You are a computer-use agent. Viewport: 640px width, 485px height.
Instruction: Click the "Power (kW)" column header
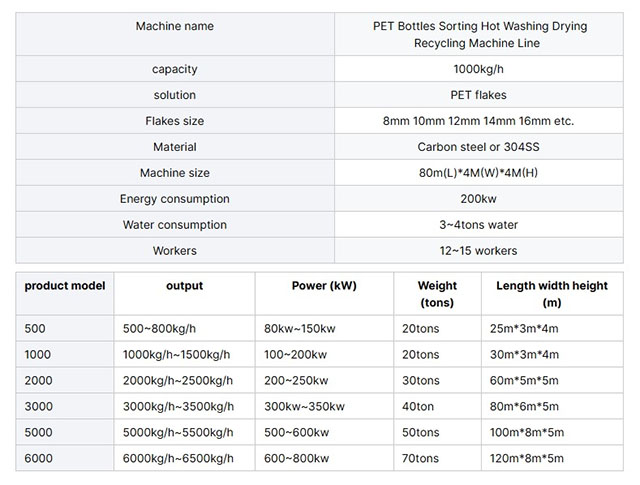tap(324, 286)
